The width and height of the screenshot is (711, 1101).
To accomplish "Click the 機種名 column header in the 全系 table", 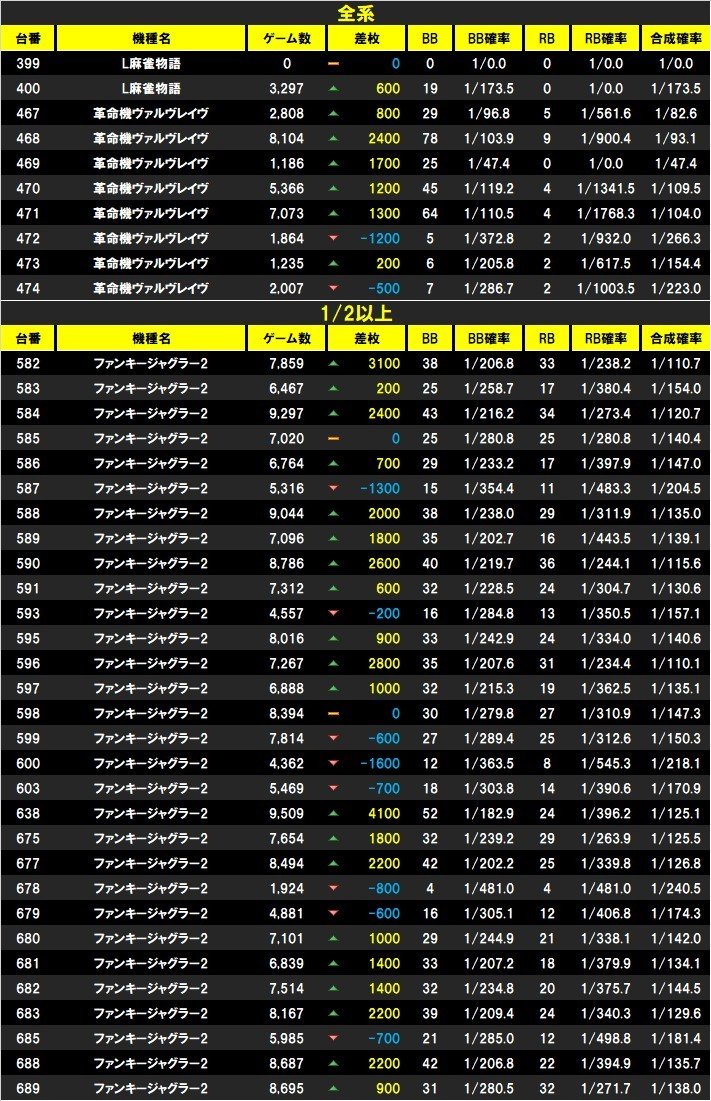I will tap(151, 39).
